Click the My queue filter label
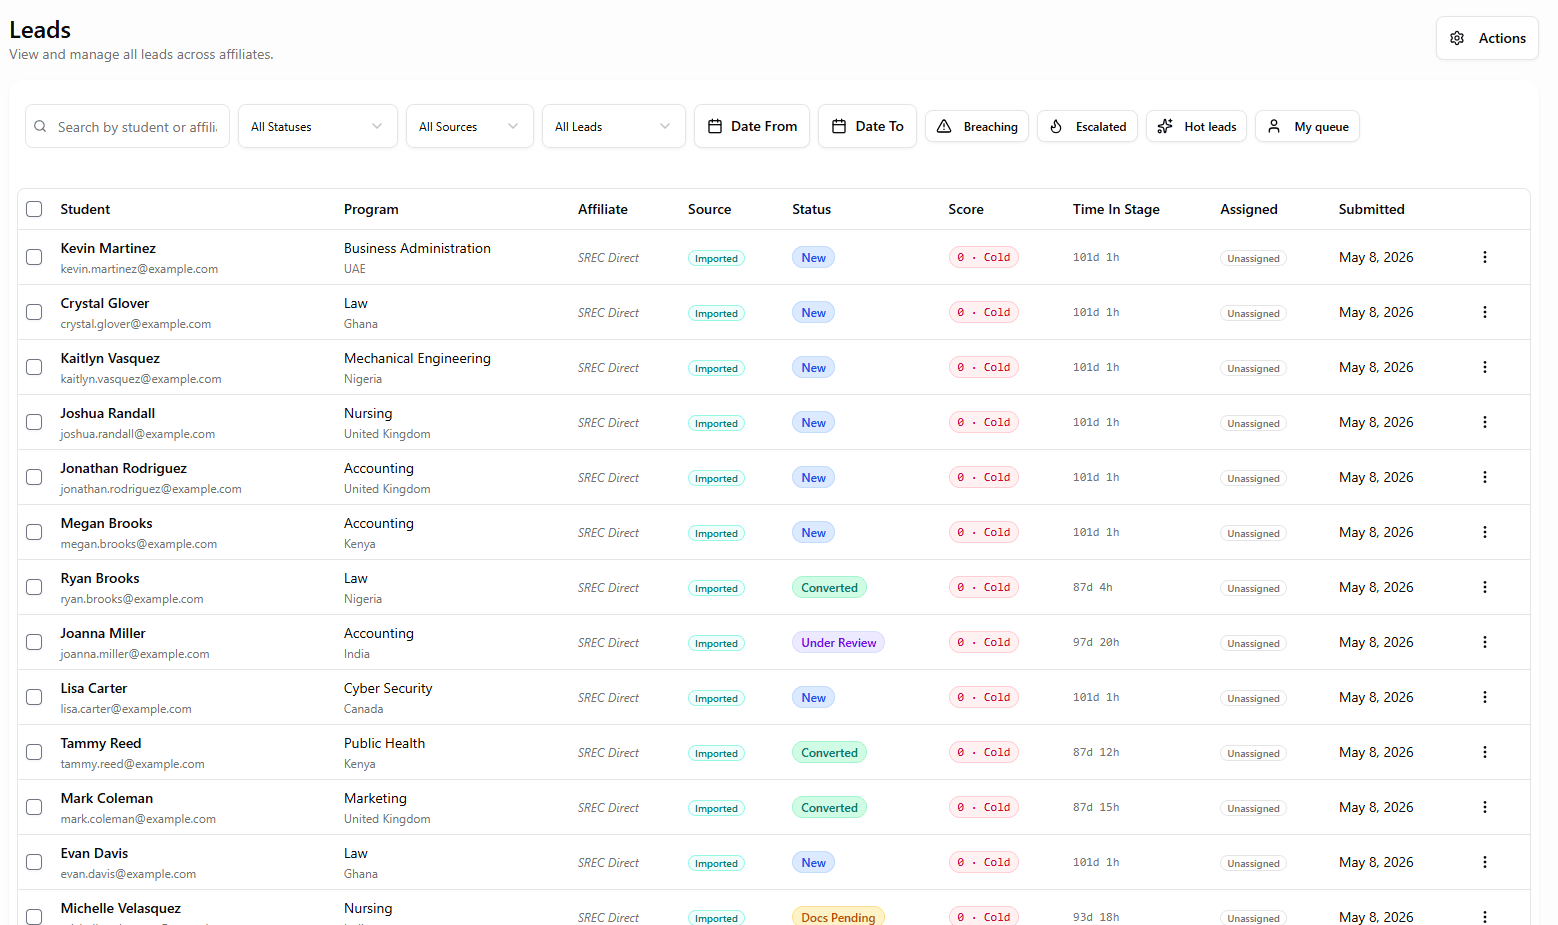Image resolution: width=1558 pixels, height=925 pixels. [x=1321, y=127]
